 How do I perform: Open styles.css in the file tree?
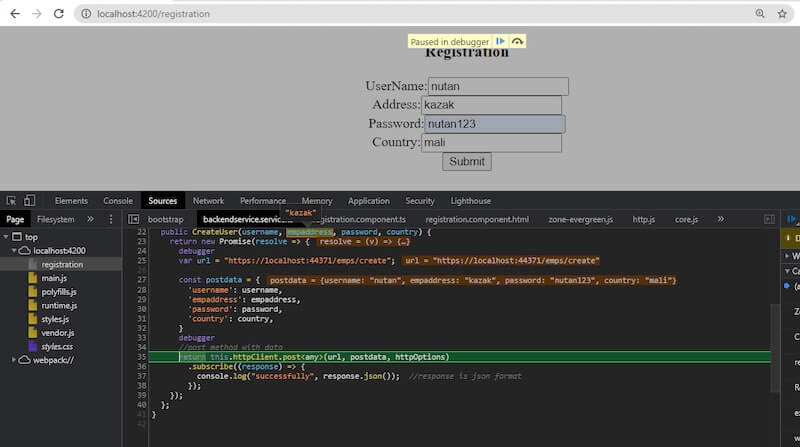(x=57, y=346)
